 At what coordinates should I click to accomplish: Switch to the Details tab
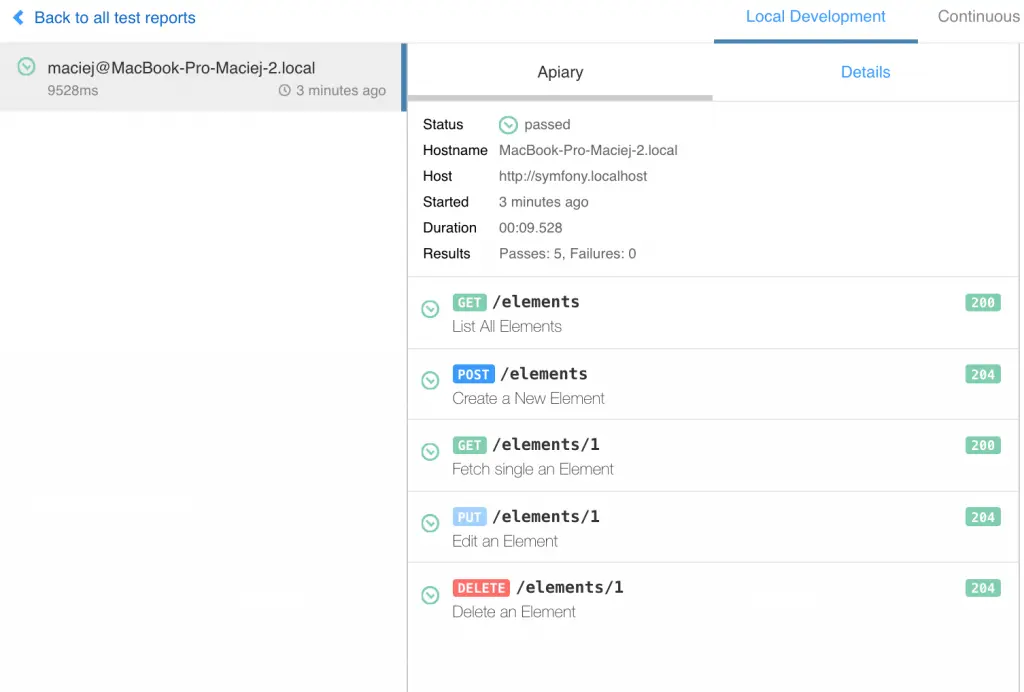click(865, 72)
